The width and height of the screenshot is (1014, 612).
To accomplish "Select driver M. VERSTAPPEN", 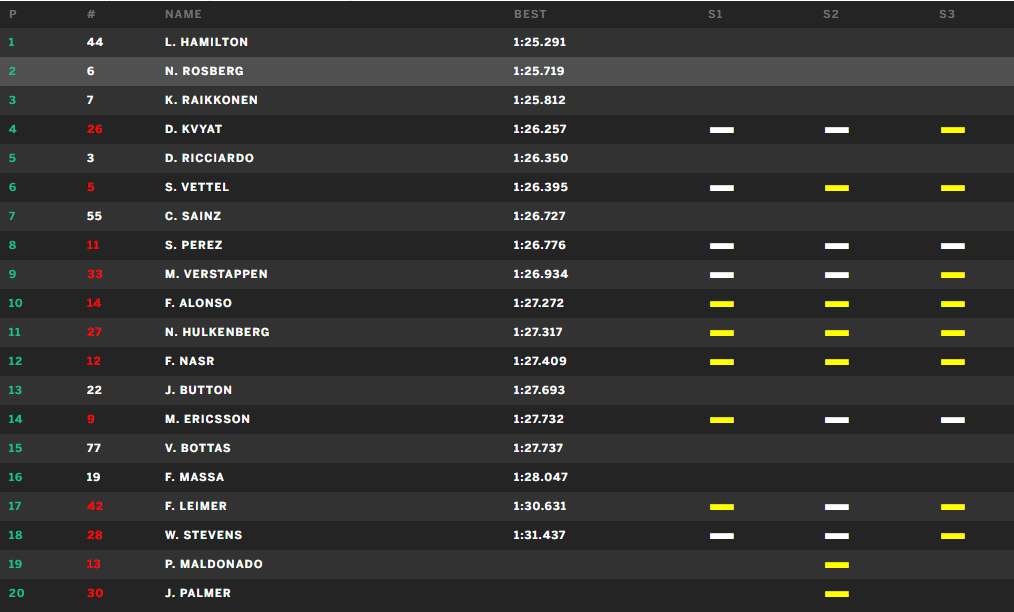I will (216, 274).
